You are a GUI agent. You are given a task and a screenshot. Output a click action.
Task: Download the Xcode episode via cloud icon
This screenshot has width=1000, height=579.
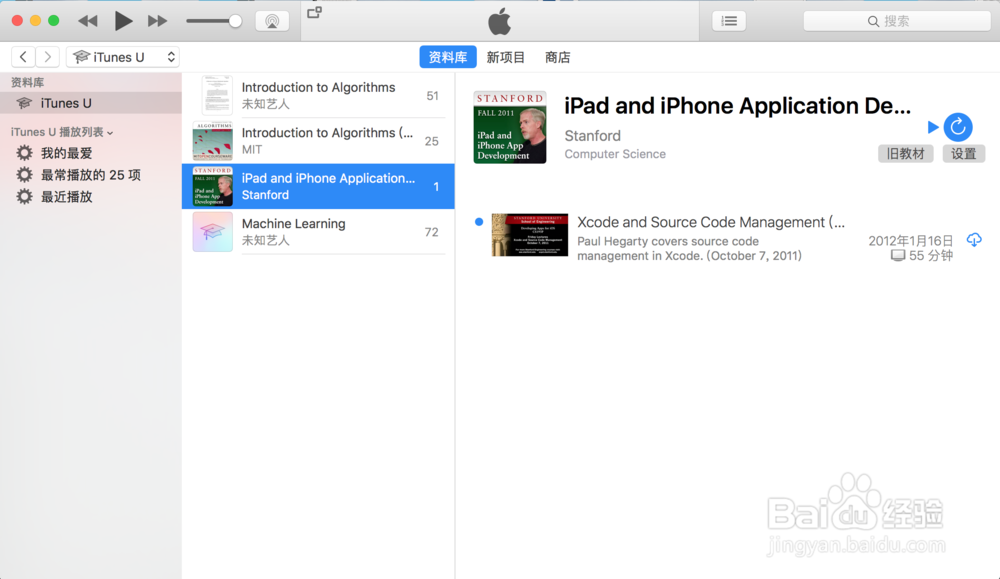974,240
